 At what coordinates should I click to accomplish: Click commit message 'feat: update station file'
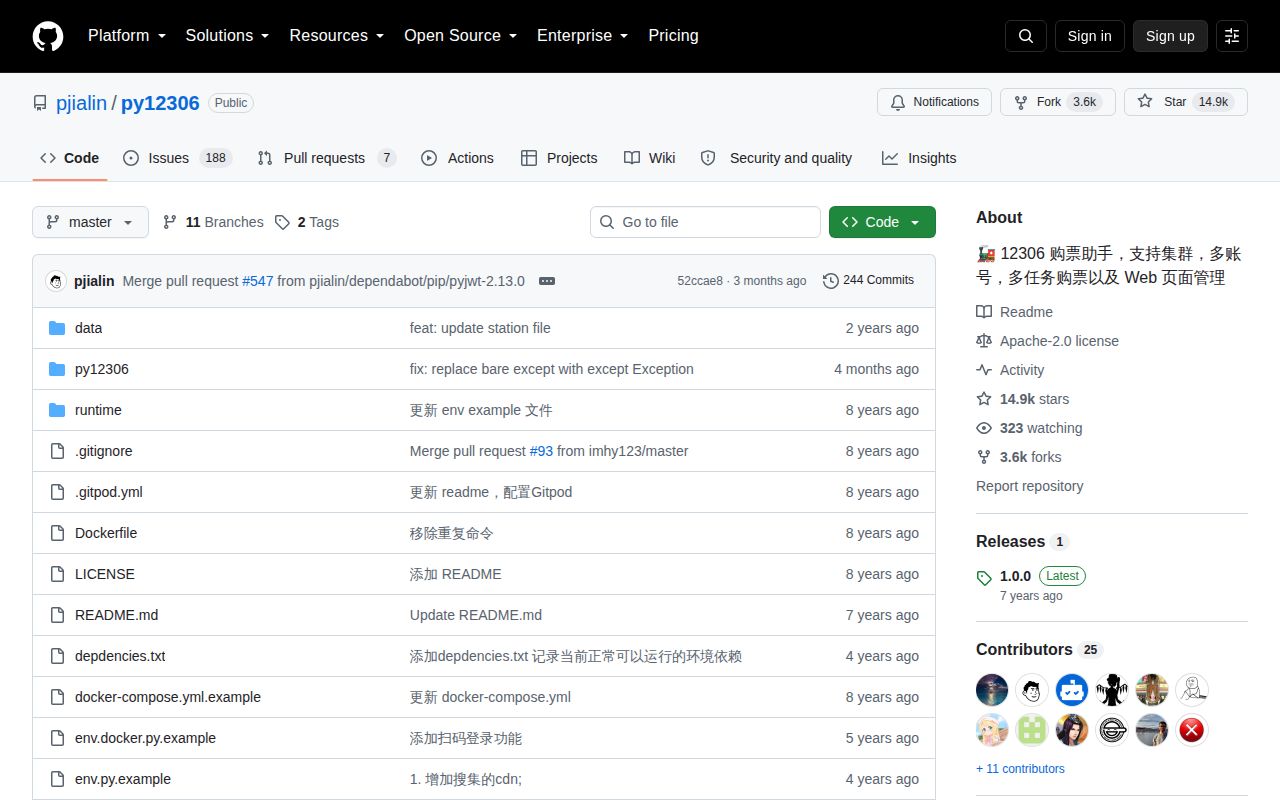(x=480, y=328)
